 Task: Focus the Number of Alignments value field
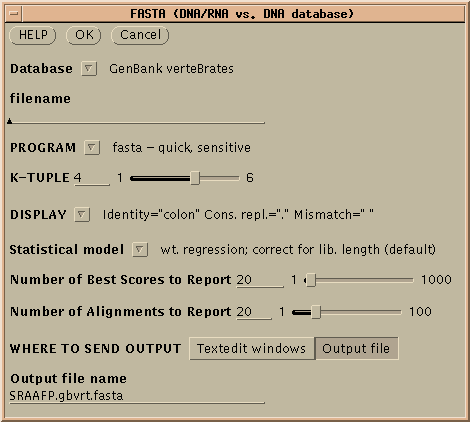[x=254, y=312]
